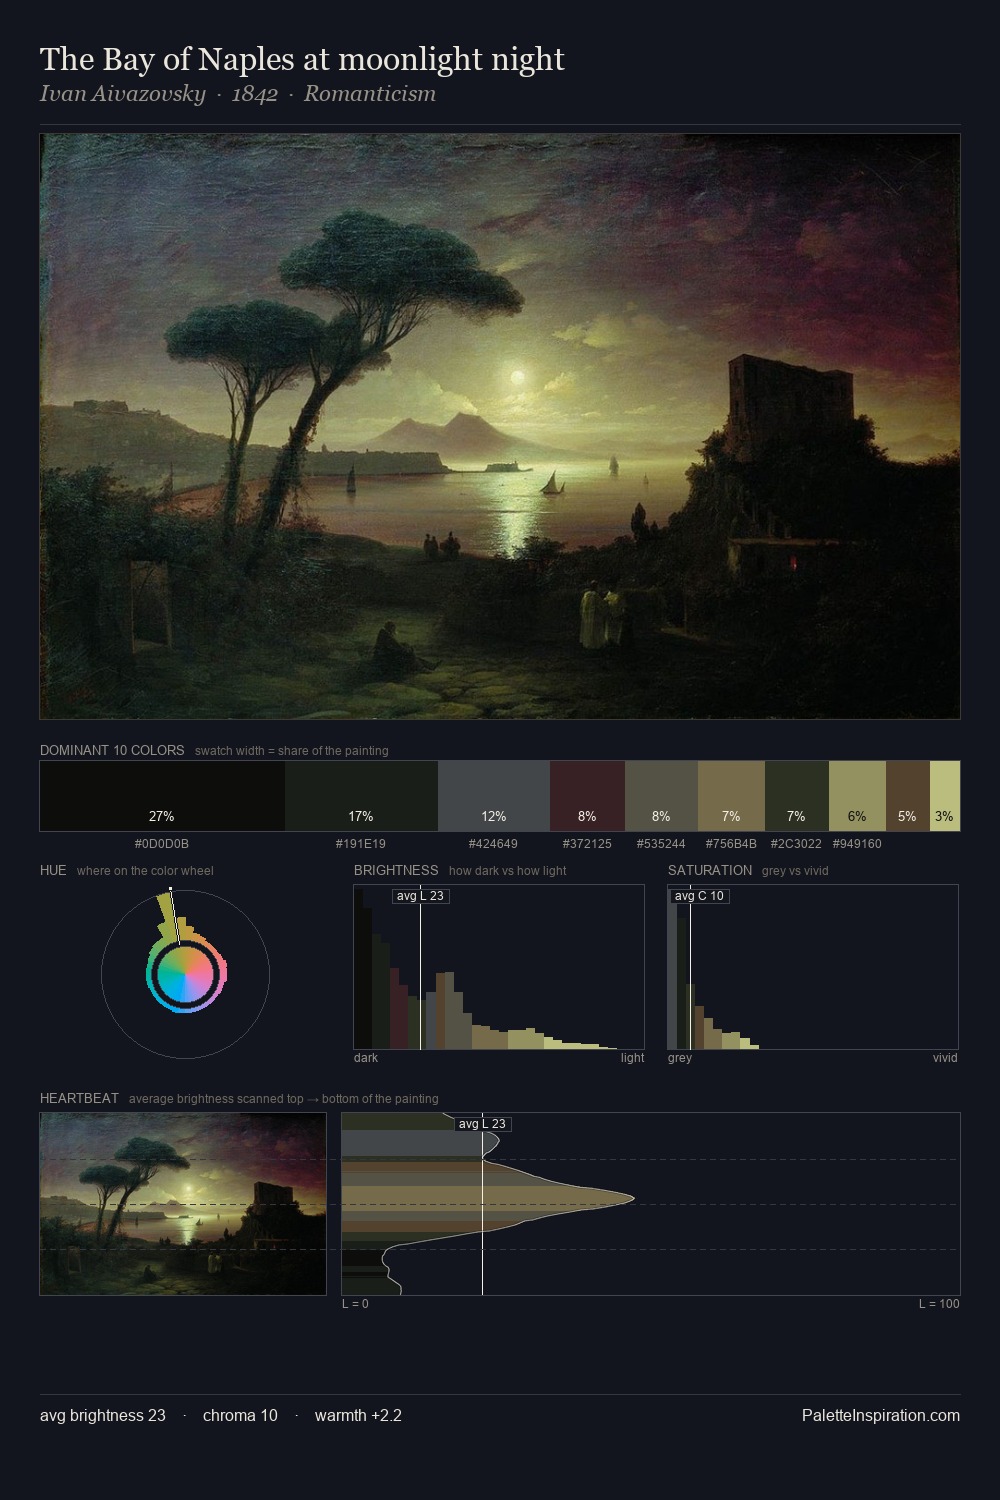Click the 'L = 100' axis label
1000x1500 pixels.
939,1304
